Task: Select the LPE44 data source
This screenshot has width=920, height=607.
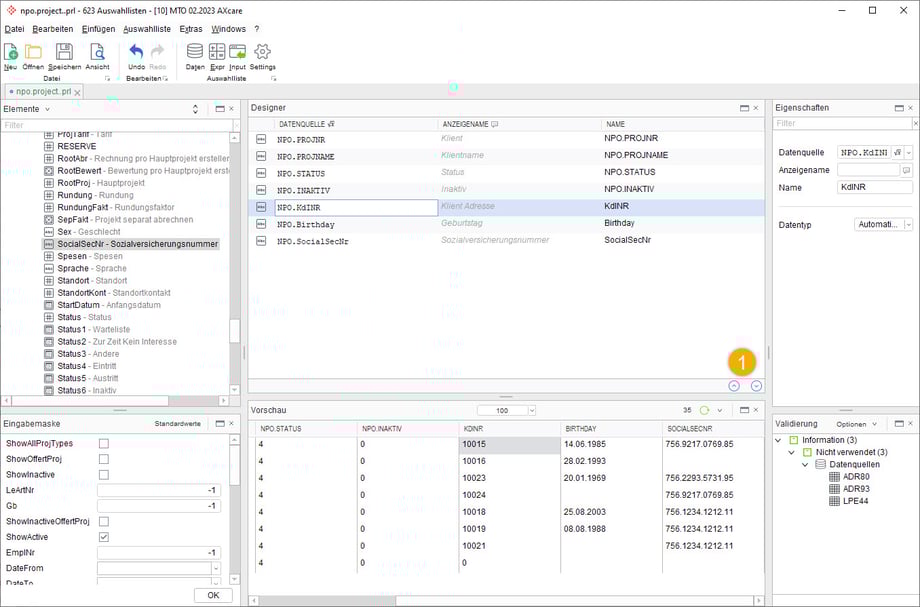Action: [855, 501]
